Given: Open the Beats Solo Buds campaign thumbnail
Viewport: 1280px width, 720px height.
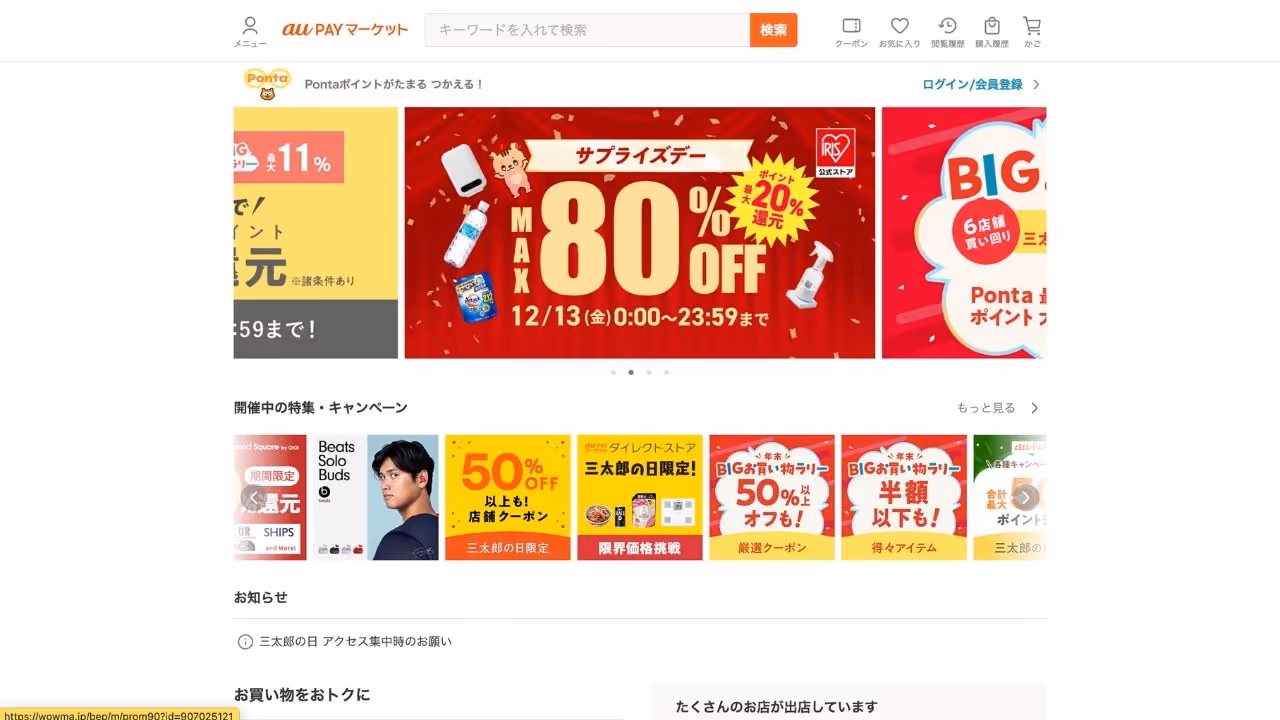Looking at the screenshot, I should 376,497.
